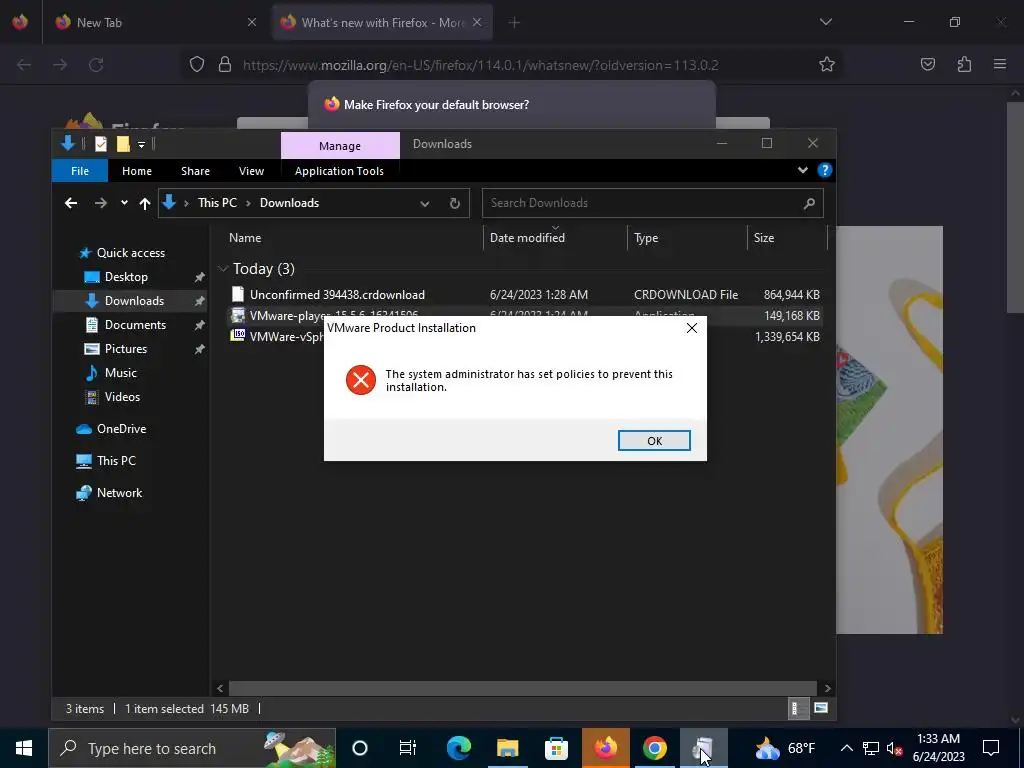Open Windows Start menu
This screenshot has height=768, width=1024.
coord(24,748)
